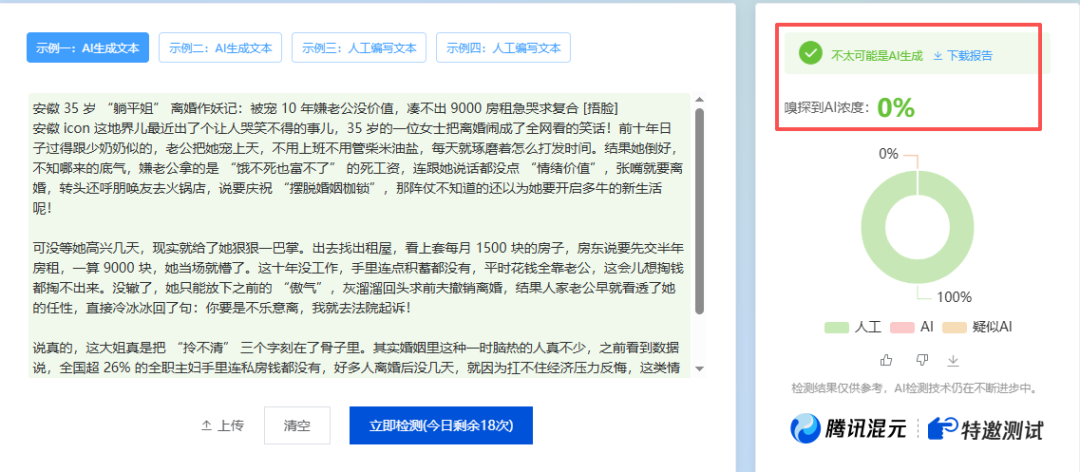Click upload arrow icon next to 上传
The image size is (1080, 472).
[x=206, y=426]
